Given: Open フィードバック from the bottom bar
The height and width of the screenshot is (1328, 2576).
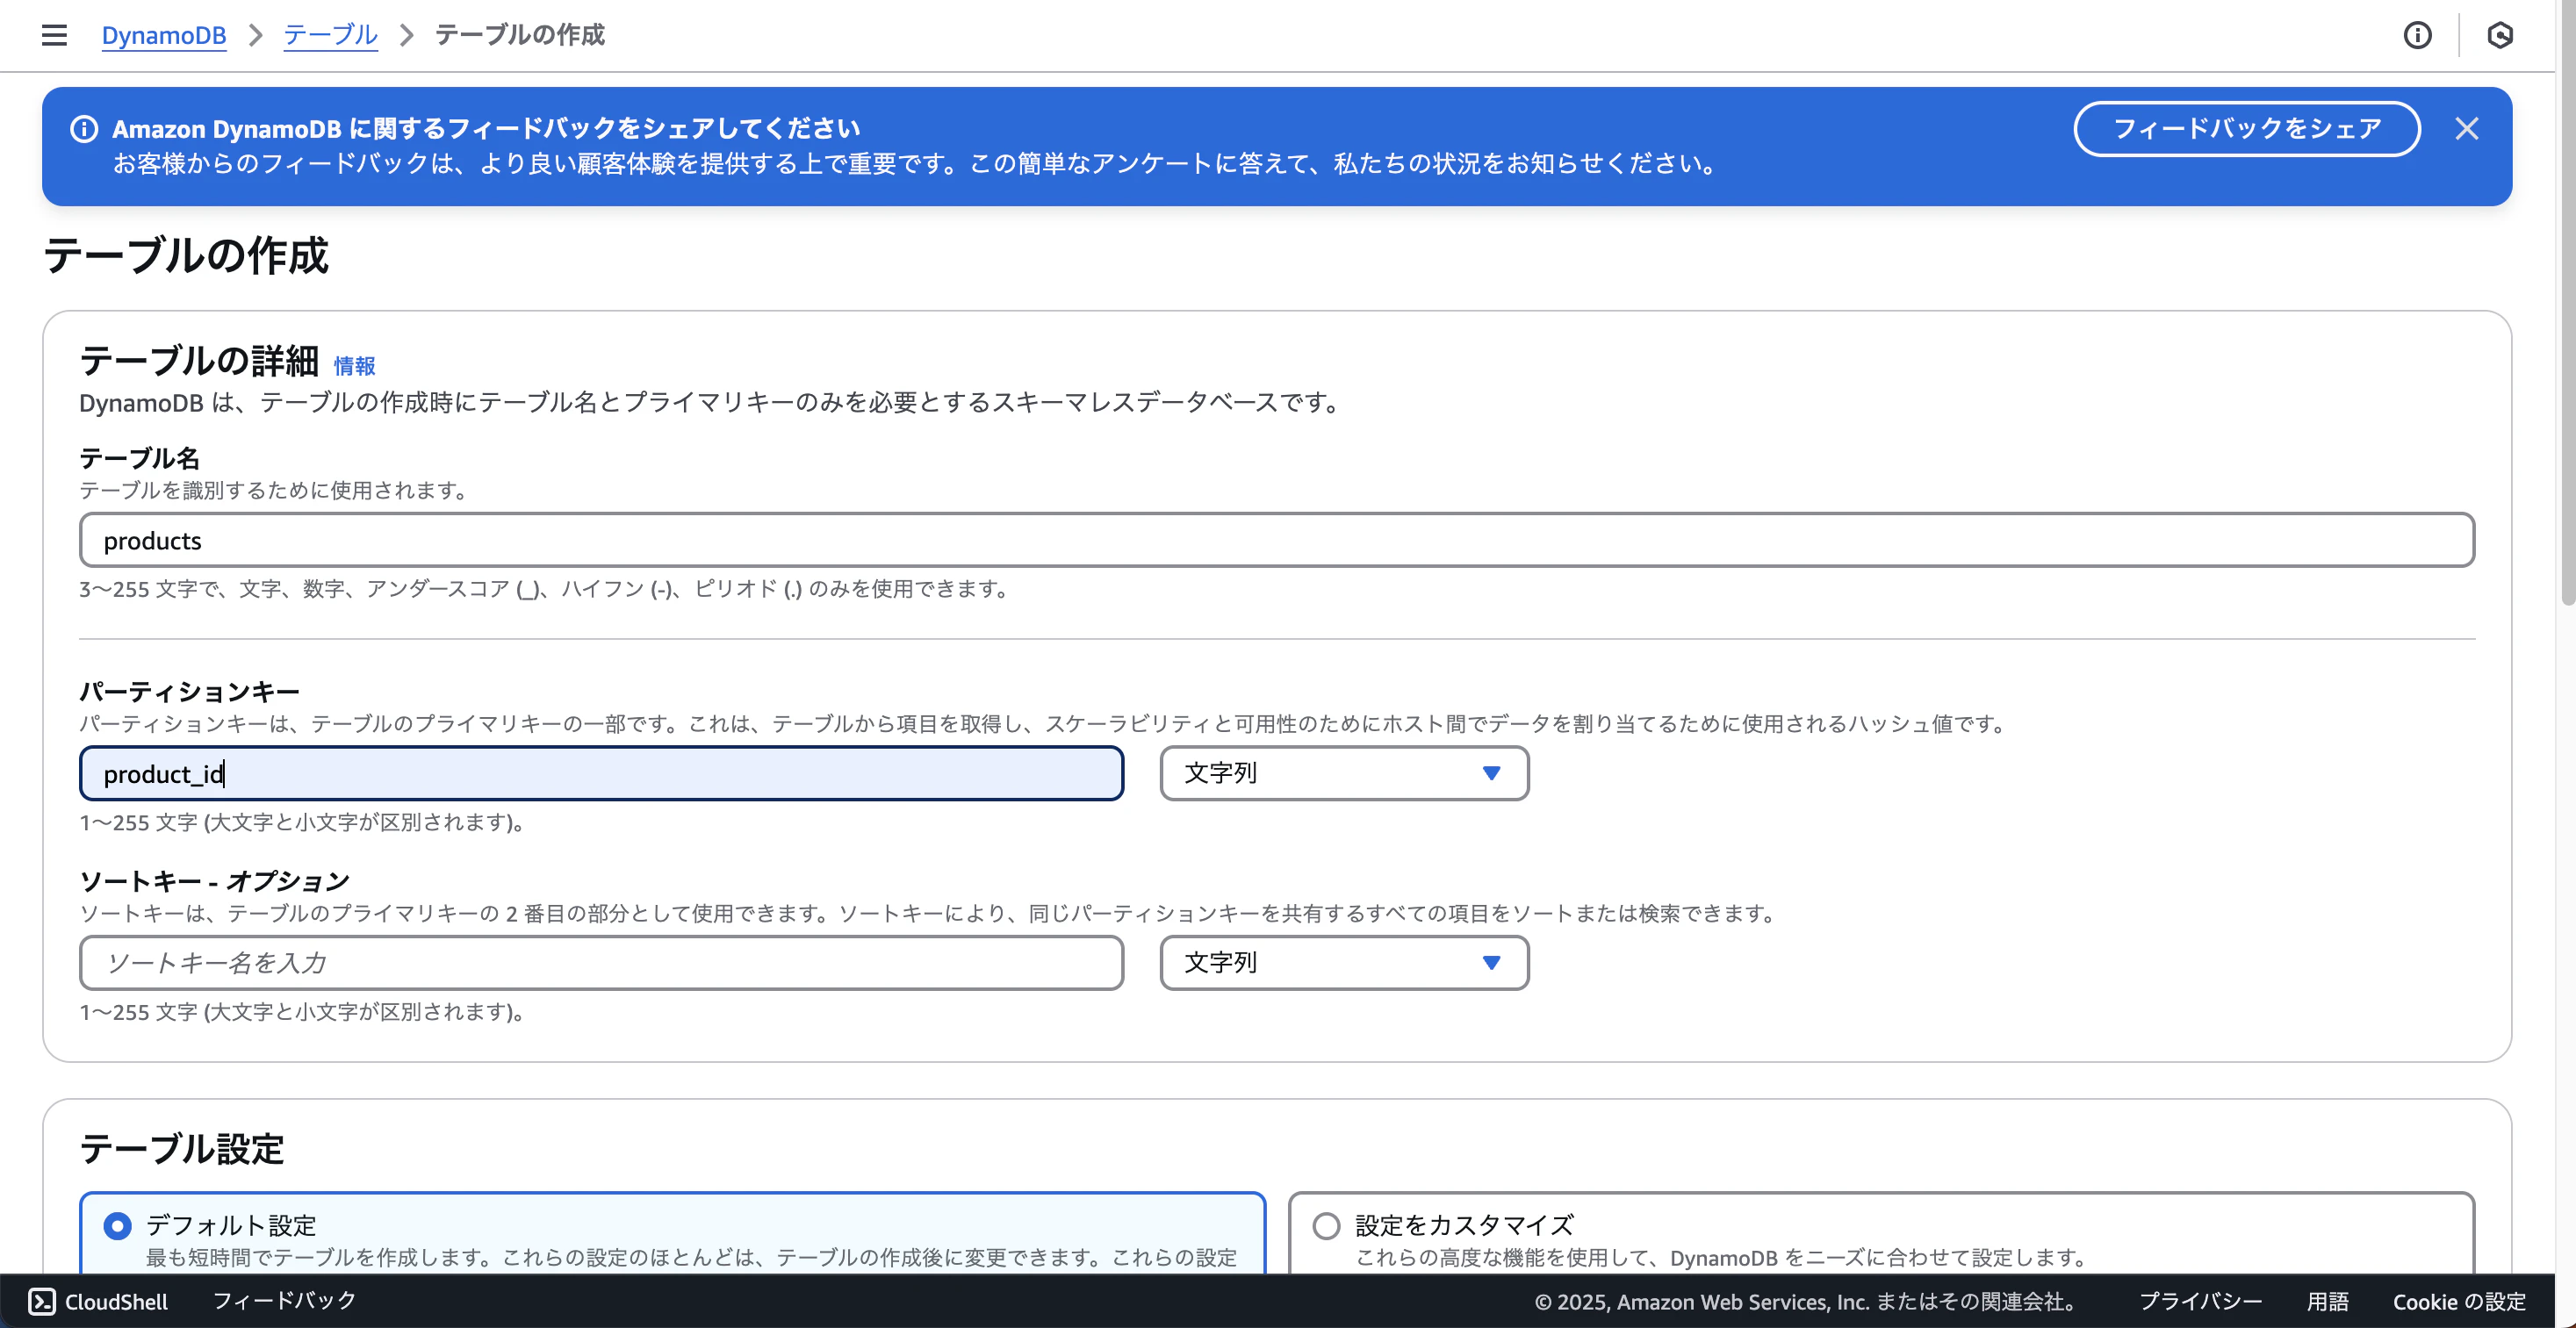Looking at the screenshot, I should [x=283, y=1300].
